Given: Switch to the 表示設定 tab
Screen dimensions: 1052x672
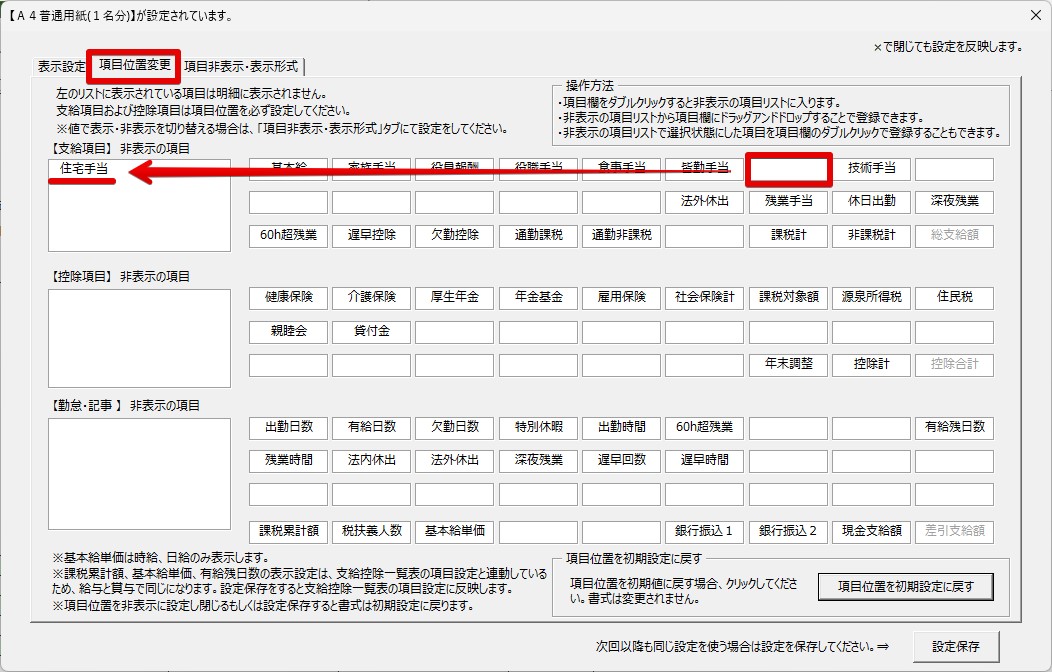Looking at the screenshot, I should coord(61,67).
